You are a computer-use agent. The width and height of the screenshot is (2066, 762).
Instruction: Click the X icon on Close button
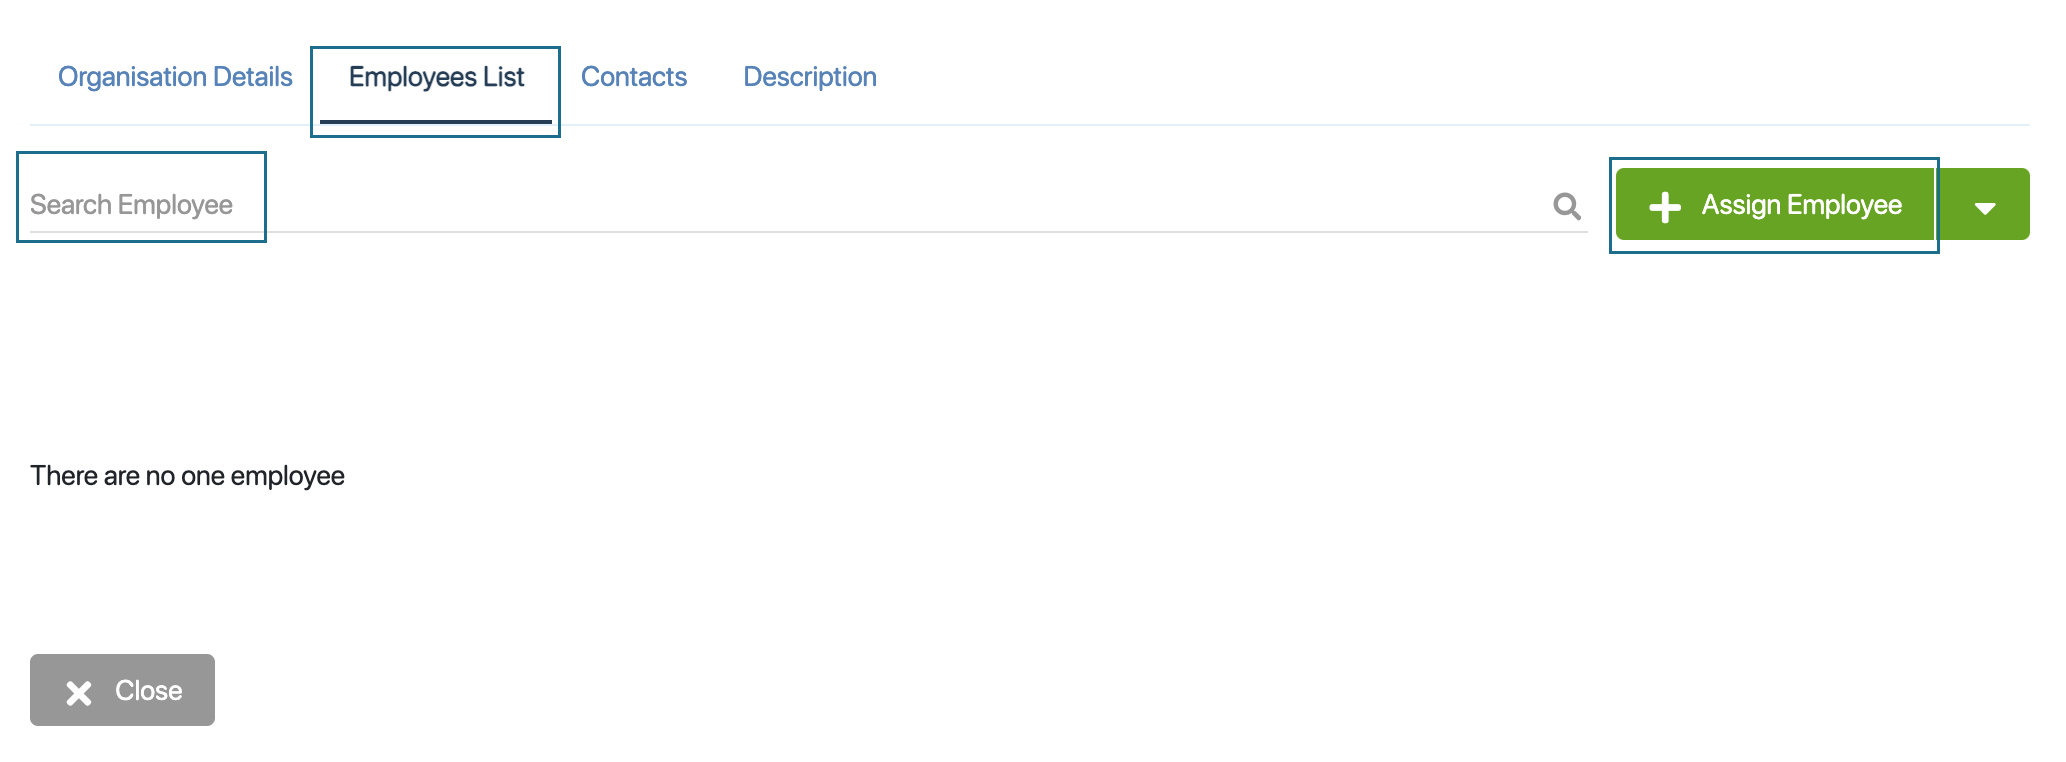(x=79, y=692)
